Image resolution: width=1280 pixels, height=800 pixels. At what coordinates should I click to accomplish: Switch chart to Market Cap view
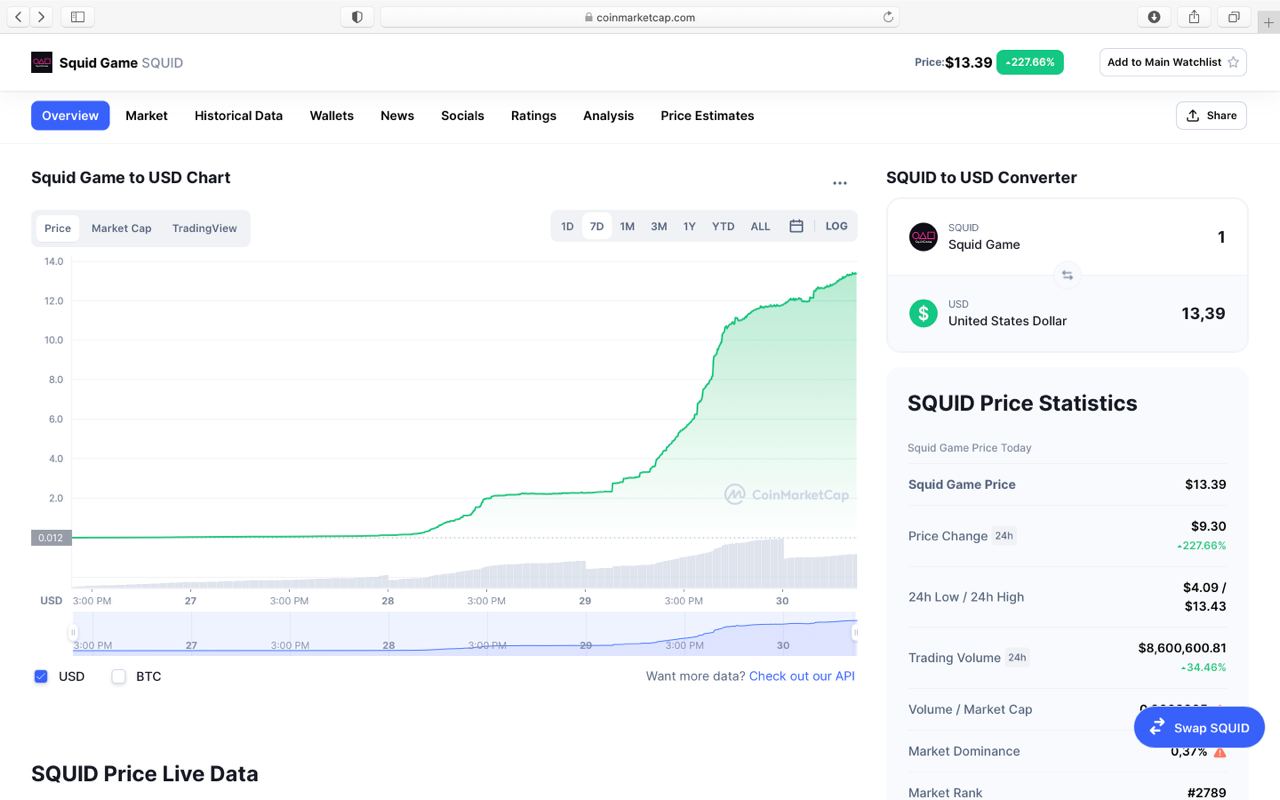point(121,228)
